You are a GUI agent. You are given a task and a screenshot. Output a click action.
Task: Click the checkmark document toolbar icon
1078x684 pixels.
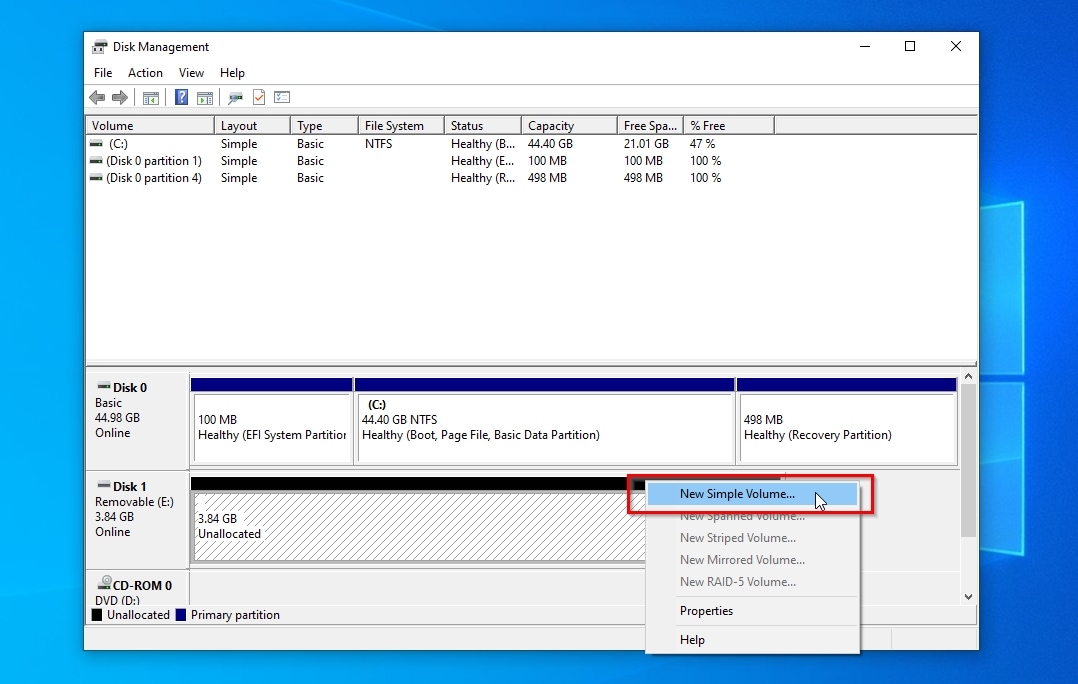click(259, 98)
